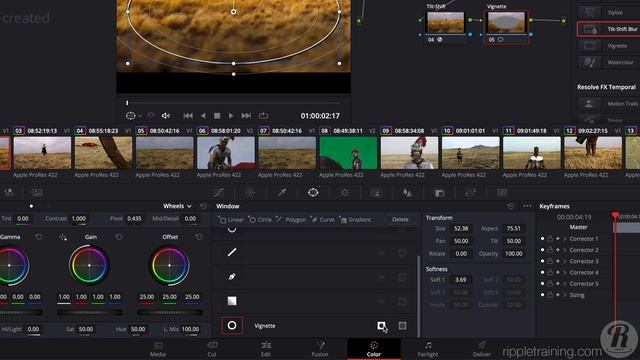Enable the Corrector 3 track dot
The height and width of the screenshot is (360, 640).
pos(542,261)
